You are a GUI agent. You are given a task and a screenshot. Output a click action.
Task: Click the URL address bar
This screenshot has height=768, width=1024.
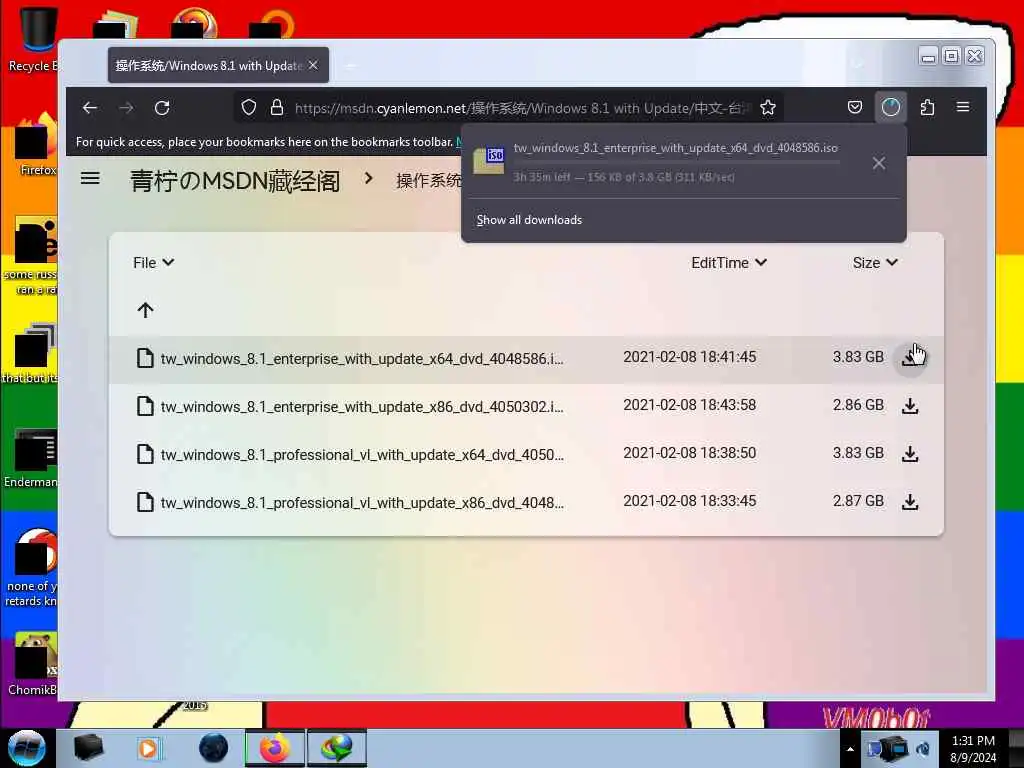click(509, 108)
